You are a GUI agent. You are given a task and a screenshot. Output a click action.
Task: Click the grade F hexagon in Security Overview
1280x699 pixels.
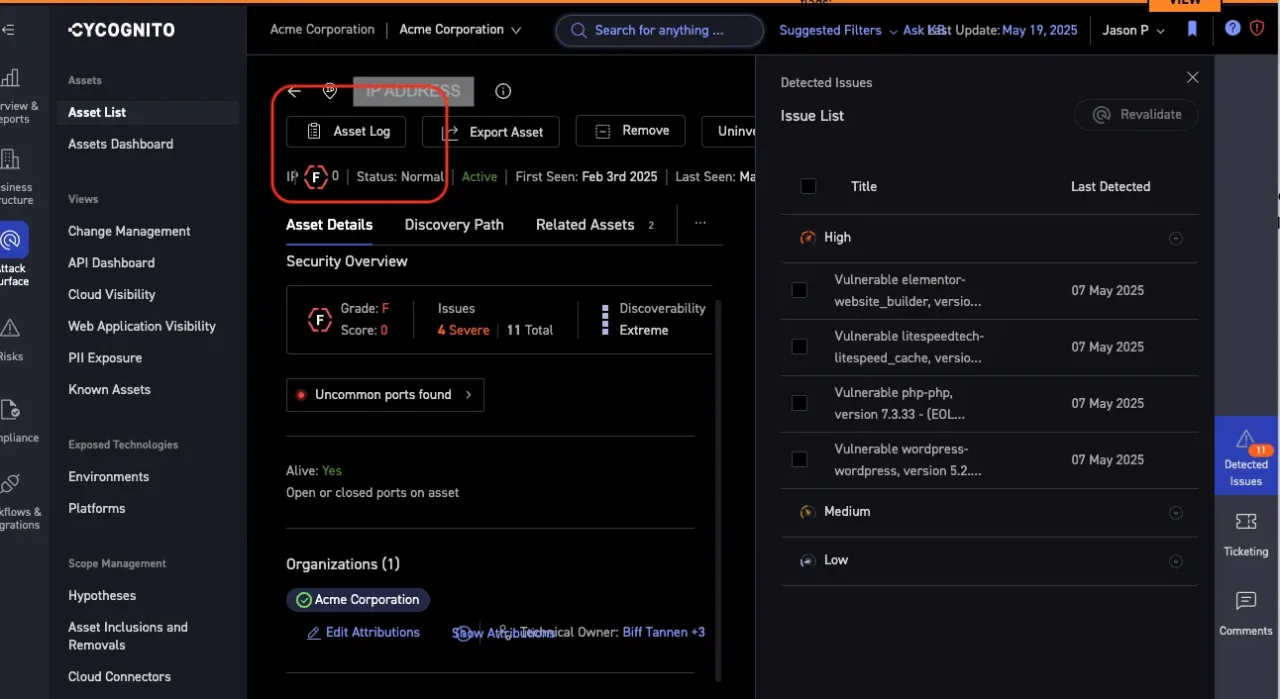[319, 320]
